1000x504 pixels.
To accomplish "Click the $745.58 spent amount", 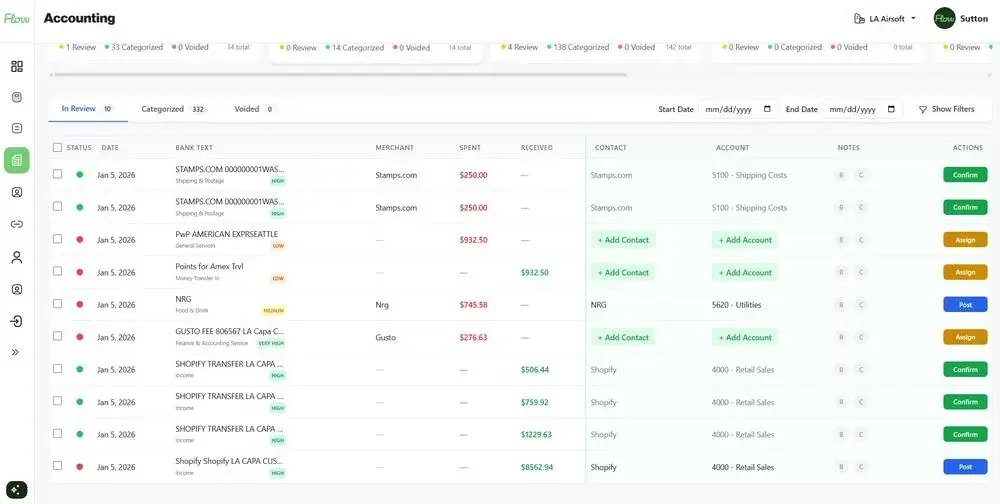I will click(x=473, y=305).
